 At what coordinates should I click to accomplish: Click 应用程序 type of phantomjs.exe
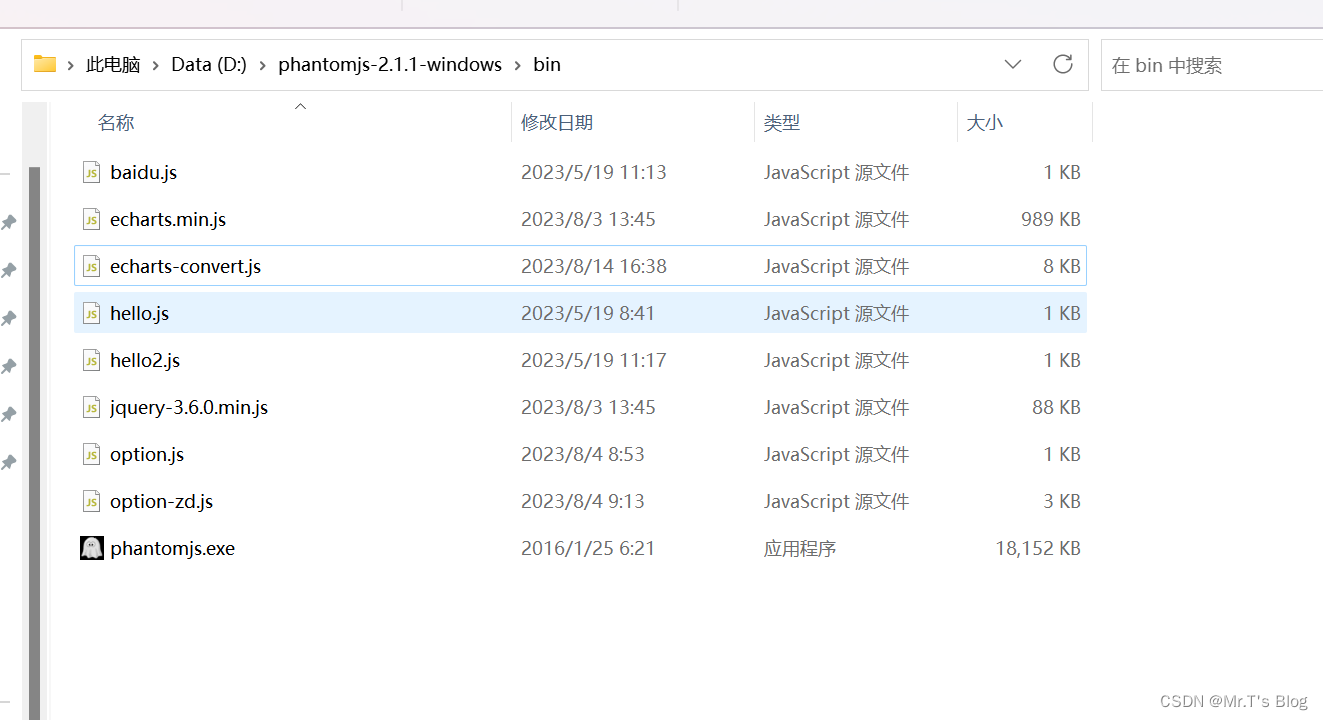click(800, 548)
